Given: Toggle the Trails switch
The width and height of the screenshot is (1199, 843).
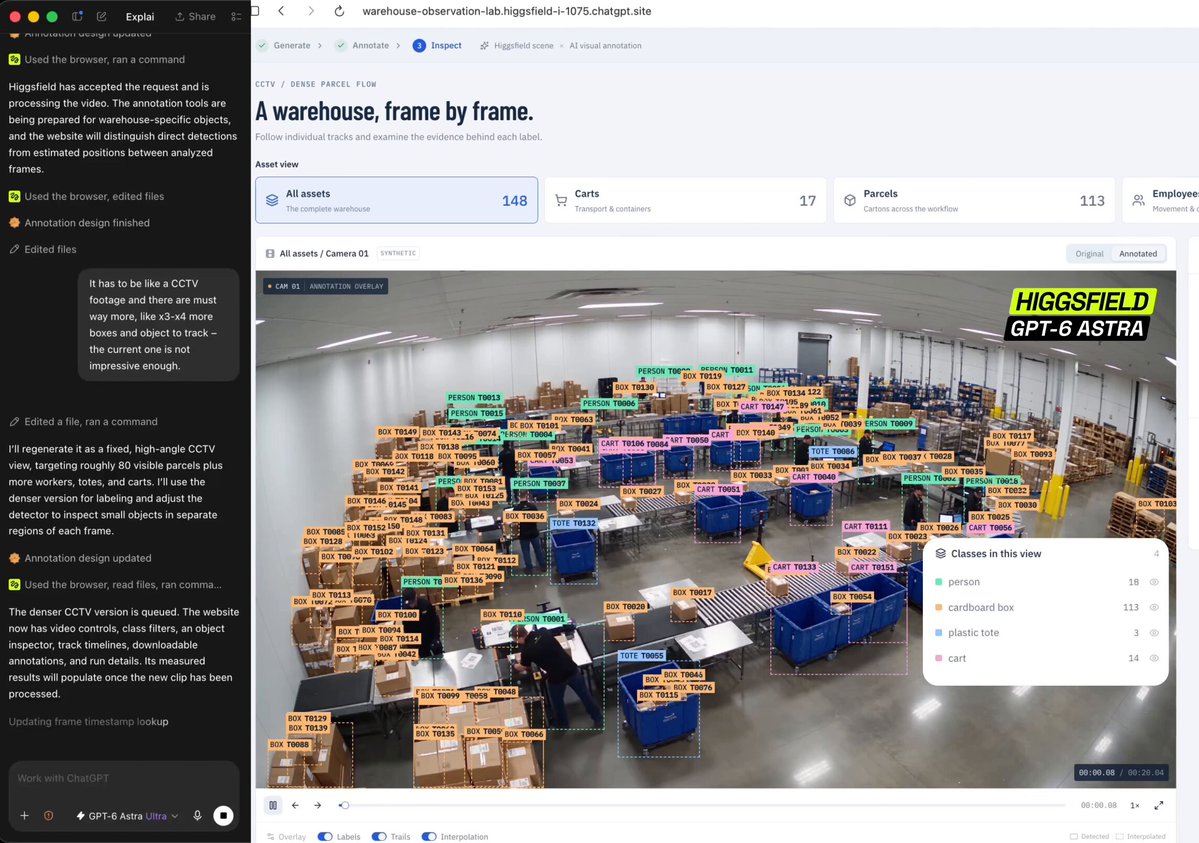Looking at the screenshot, I should point(379,837).
